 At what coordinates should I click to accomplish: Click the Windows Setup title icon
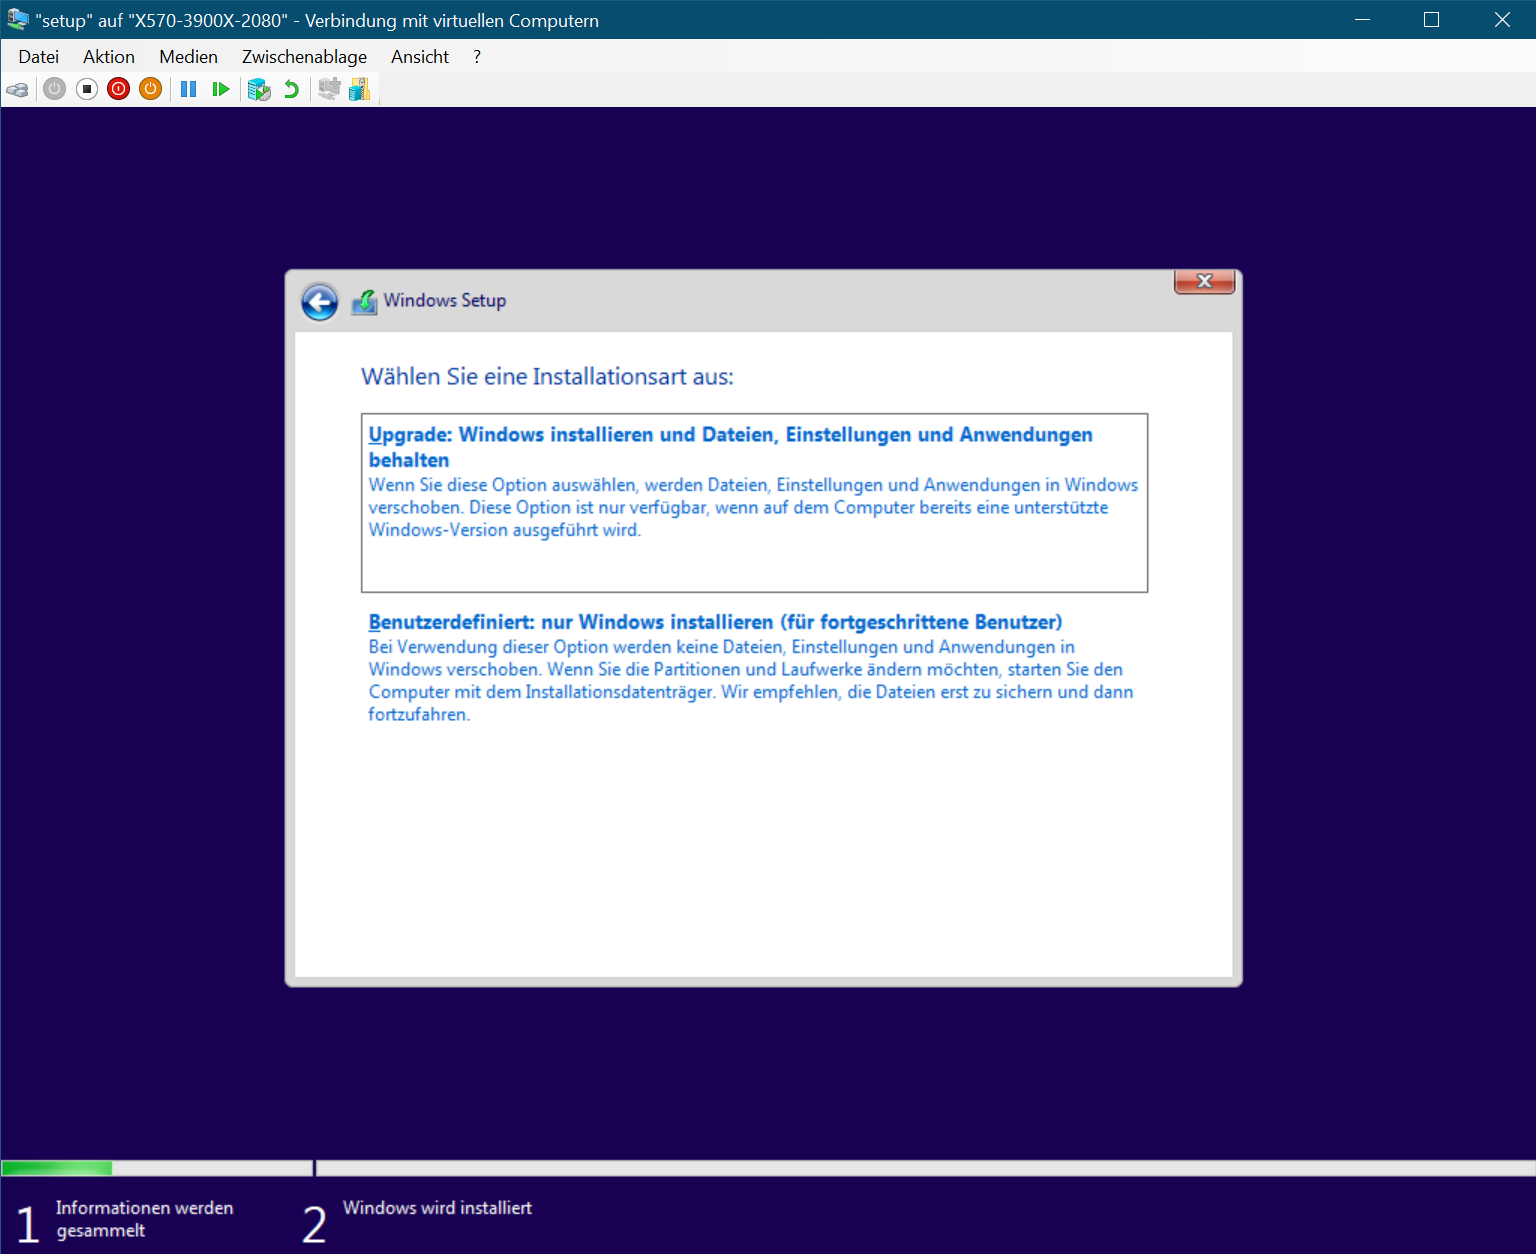pyautogui.click(x=364, y=302)
